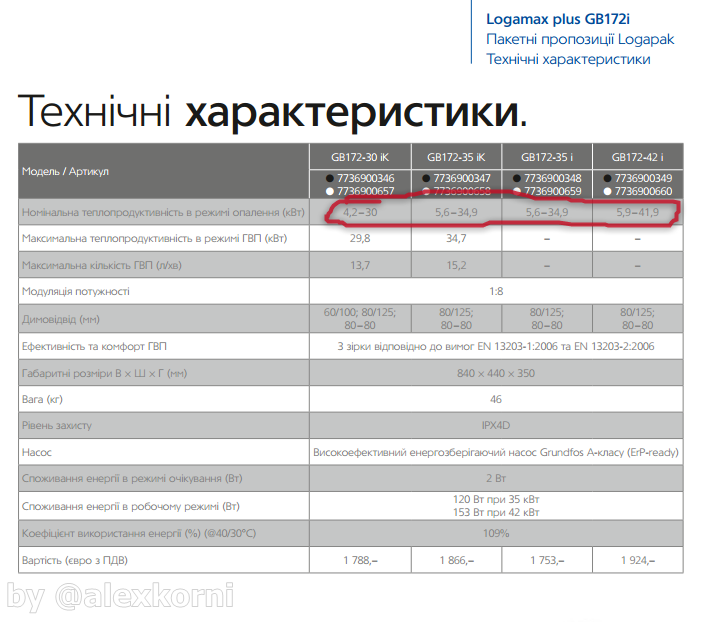Viewport: 727px width, 622px height.
Task: Click the modulation value 1:8
Action: point(496,292)
